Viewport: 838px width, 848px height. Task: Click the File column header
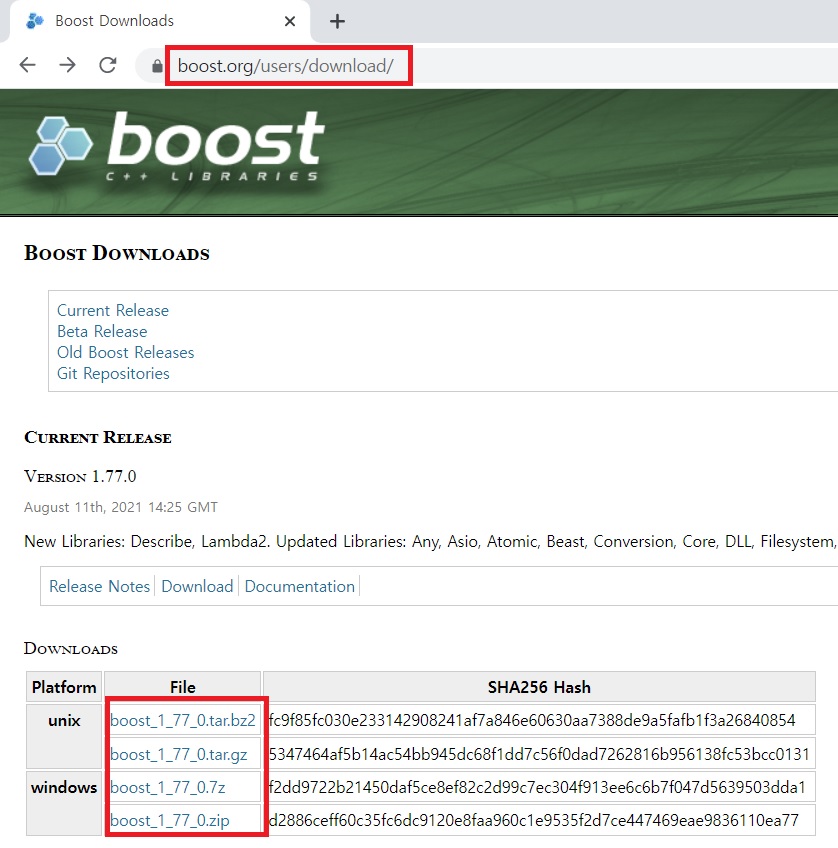click(183, 687)
